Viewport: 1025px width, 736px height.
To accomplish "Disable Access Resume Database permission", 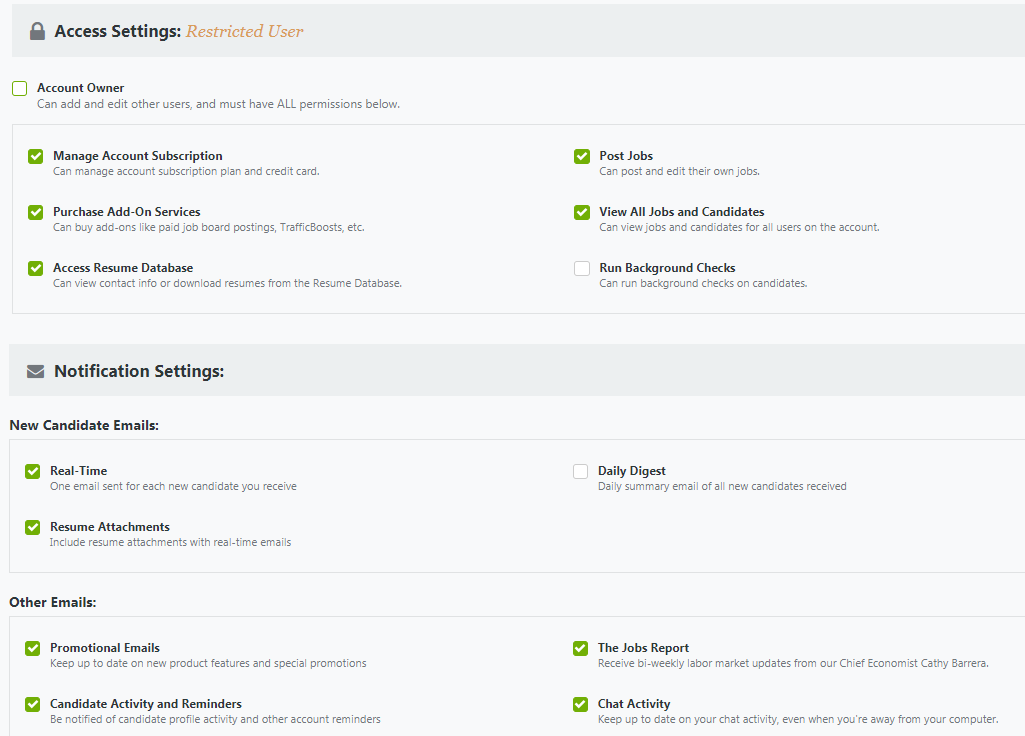I will (x=35, y=268).
